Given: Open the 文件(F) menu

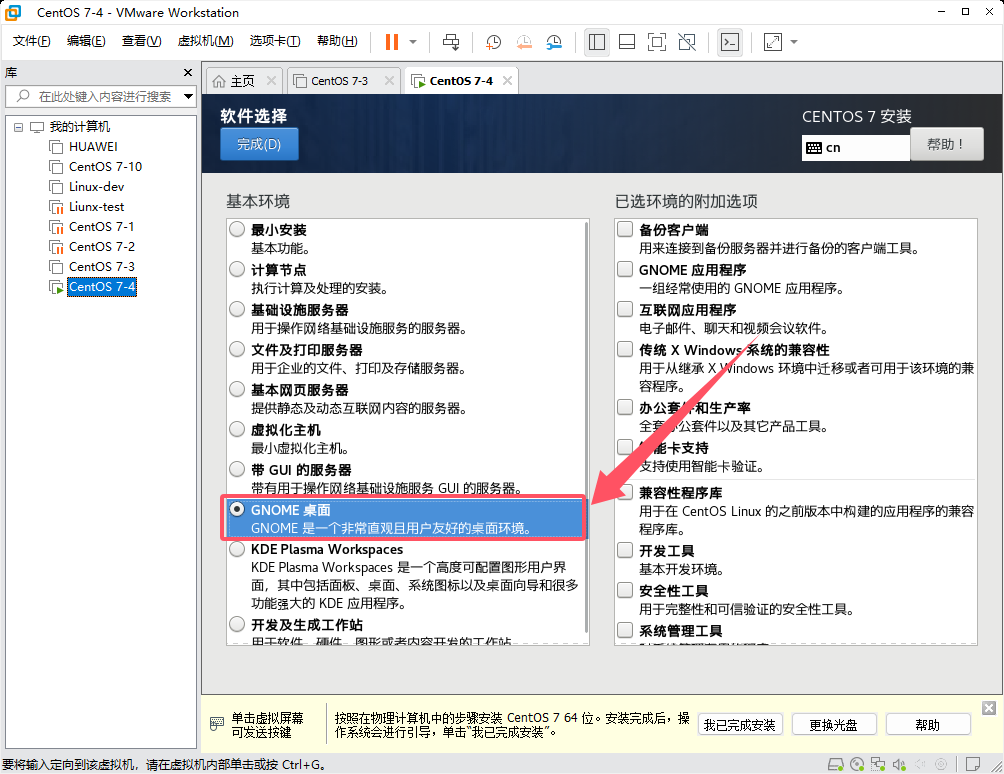Looking at the screenshot, I should point(31,42).
